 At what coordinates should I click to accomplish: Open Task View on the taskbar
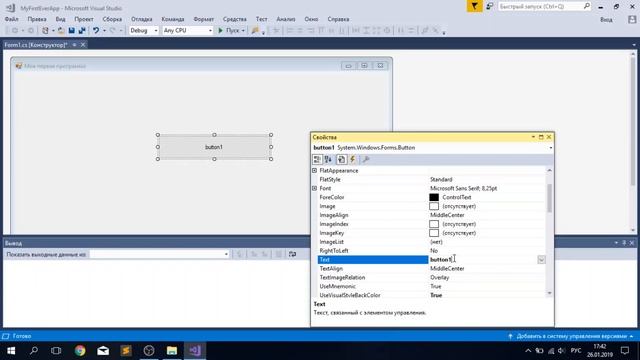point(56,351)
